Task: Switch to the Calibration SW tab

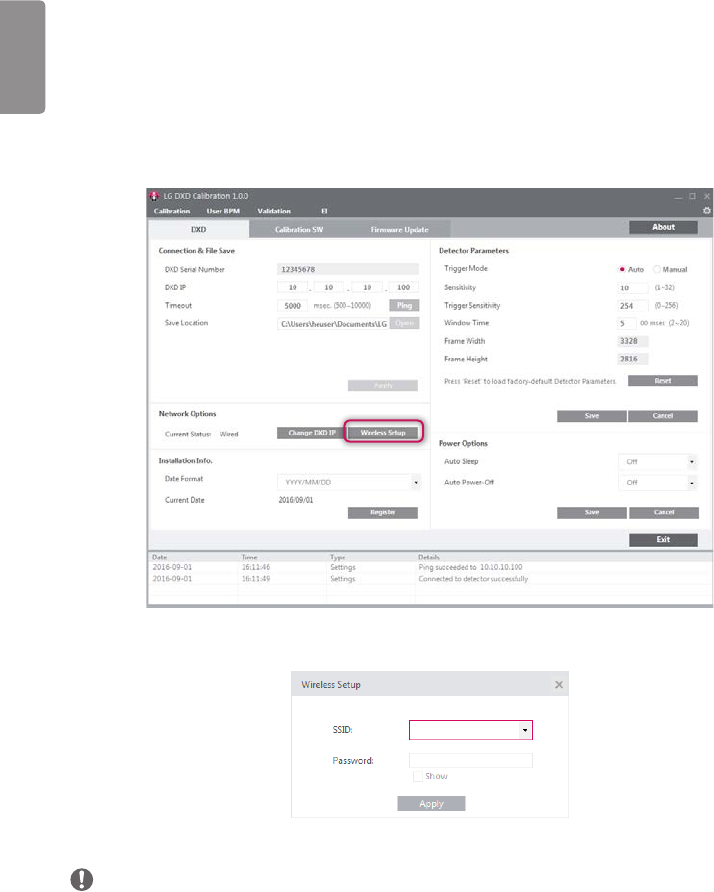Action: pyautogui.click(x=299, y=230)
